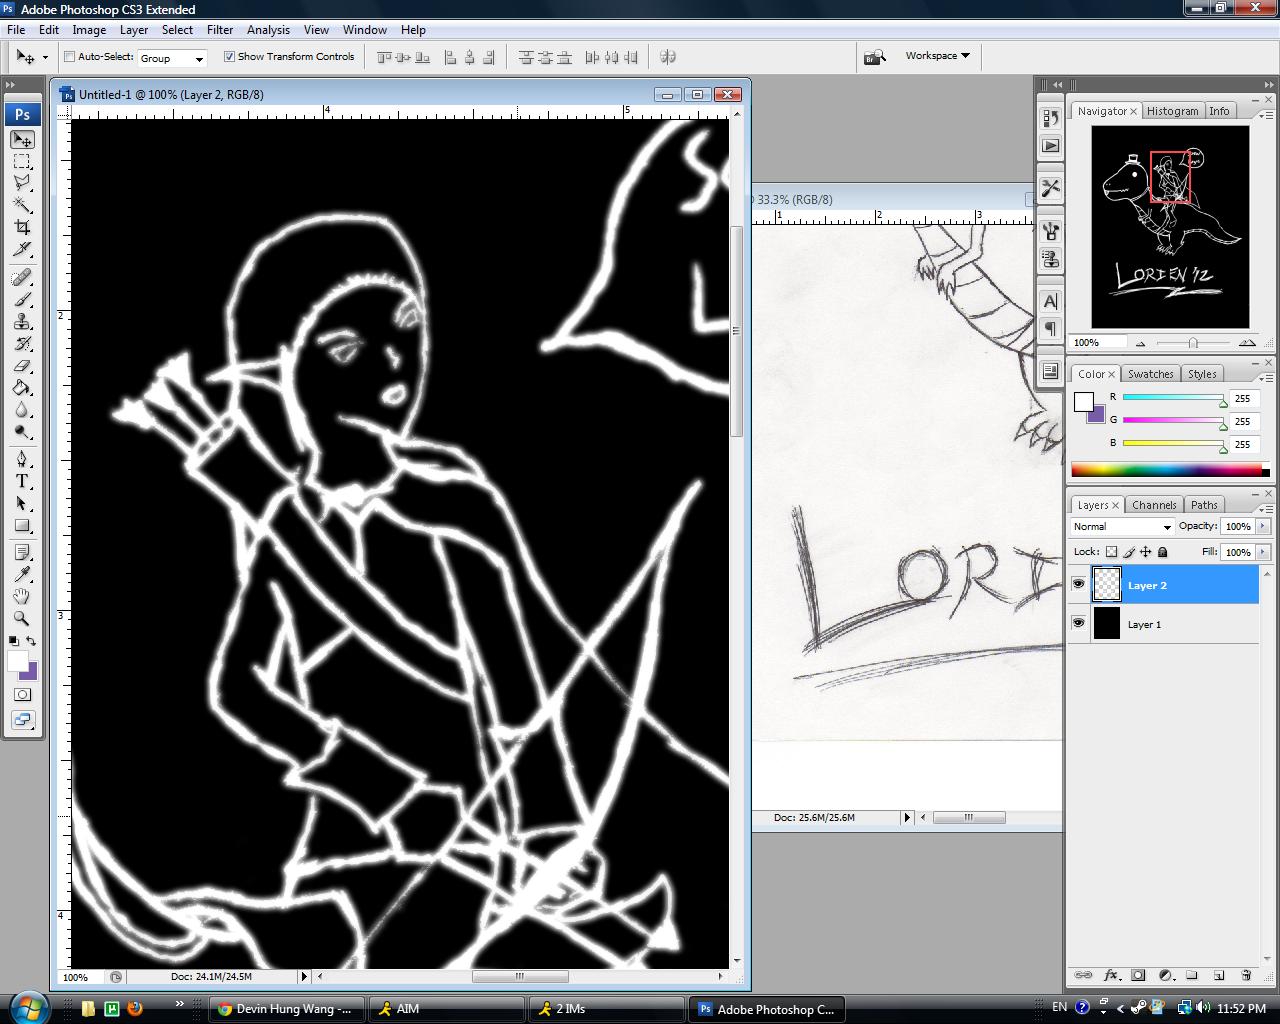Switch to the Channels tab

pos(1154,505)
